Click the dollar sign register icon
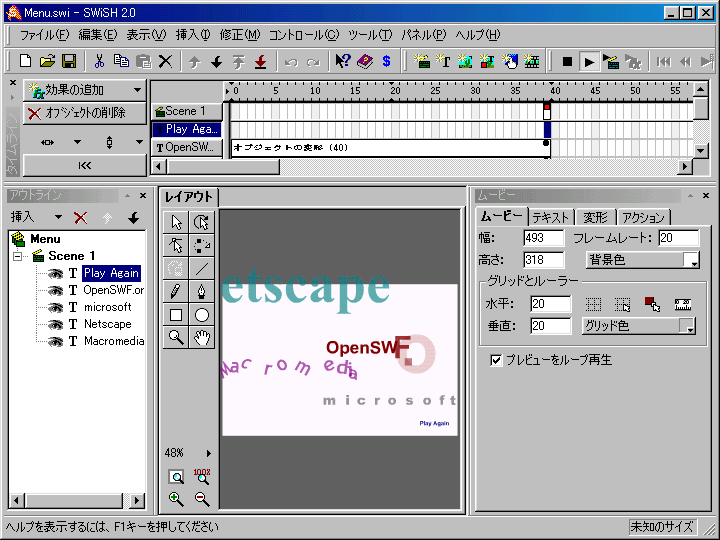This screenshot has height=540, width=720. [x=387, y=61]
